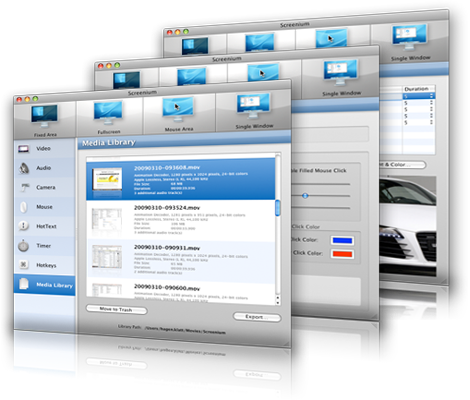Click Move to Trash button
This screenshot has width=470, height=400.
point(116,309)
